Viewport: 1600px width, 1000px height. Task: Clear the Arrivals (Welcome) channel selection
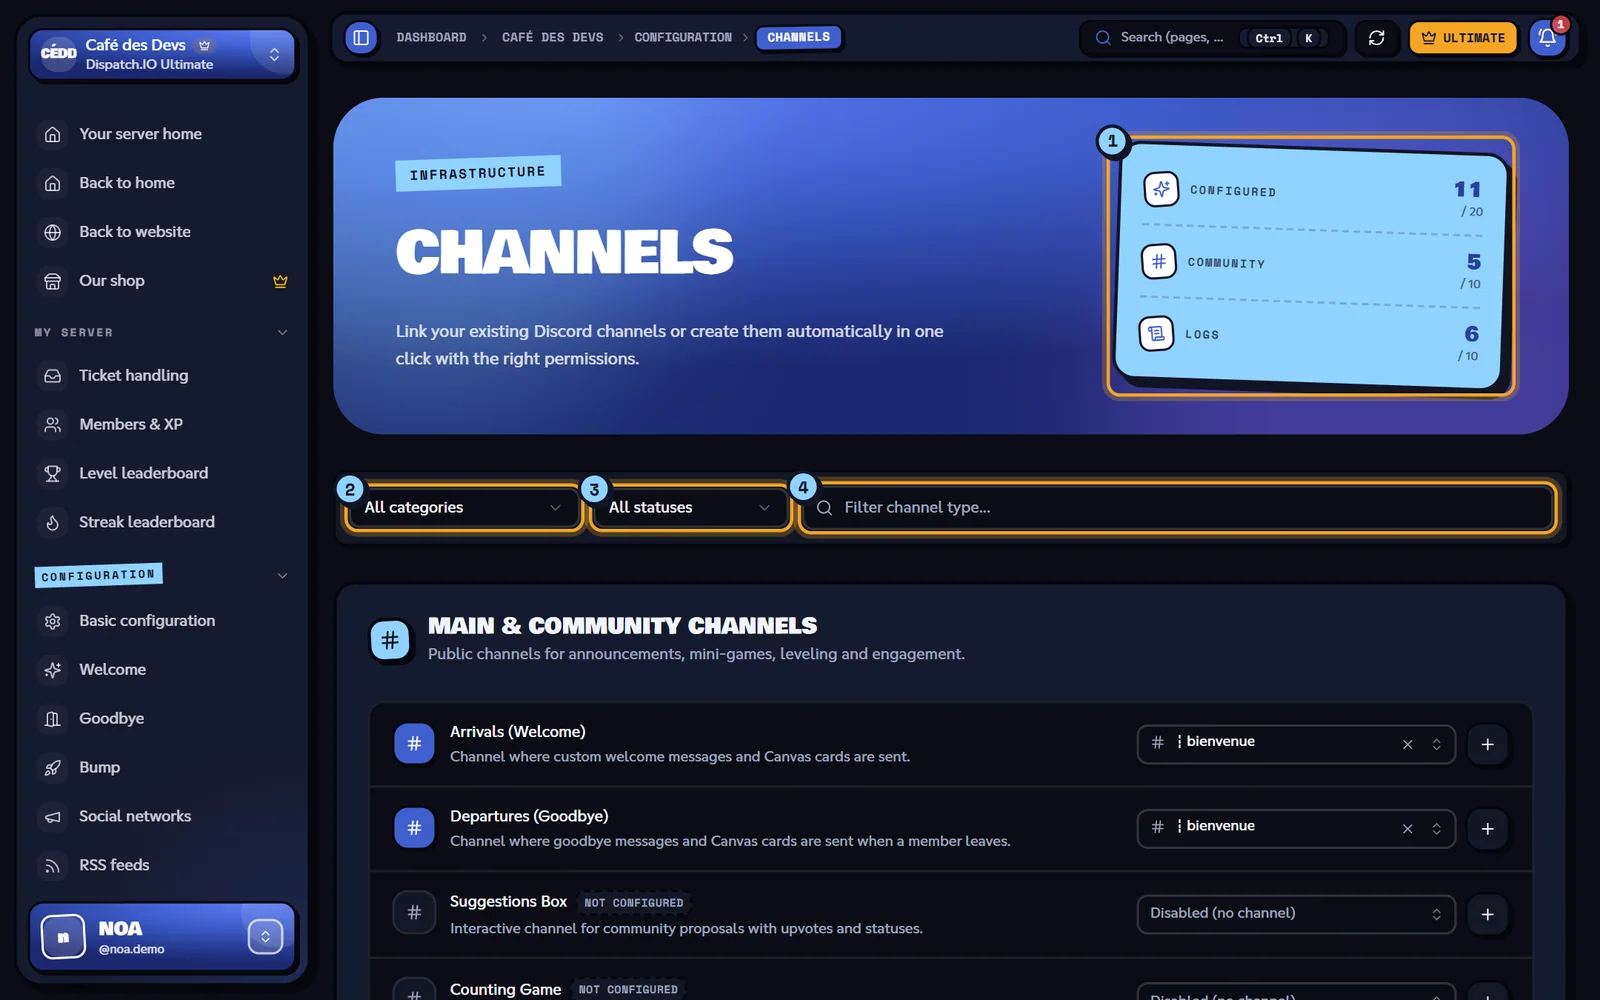(1407, 744)
